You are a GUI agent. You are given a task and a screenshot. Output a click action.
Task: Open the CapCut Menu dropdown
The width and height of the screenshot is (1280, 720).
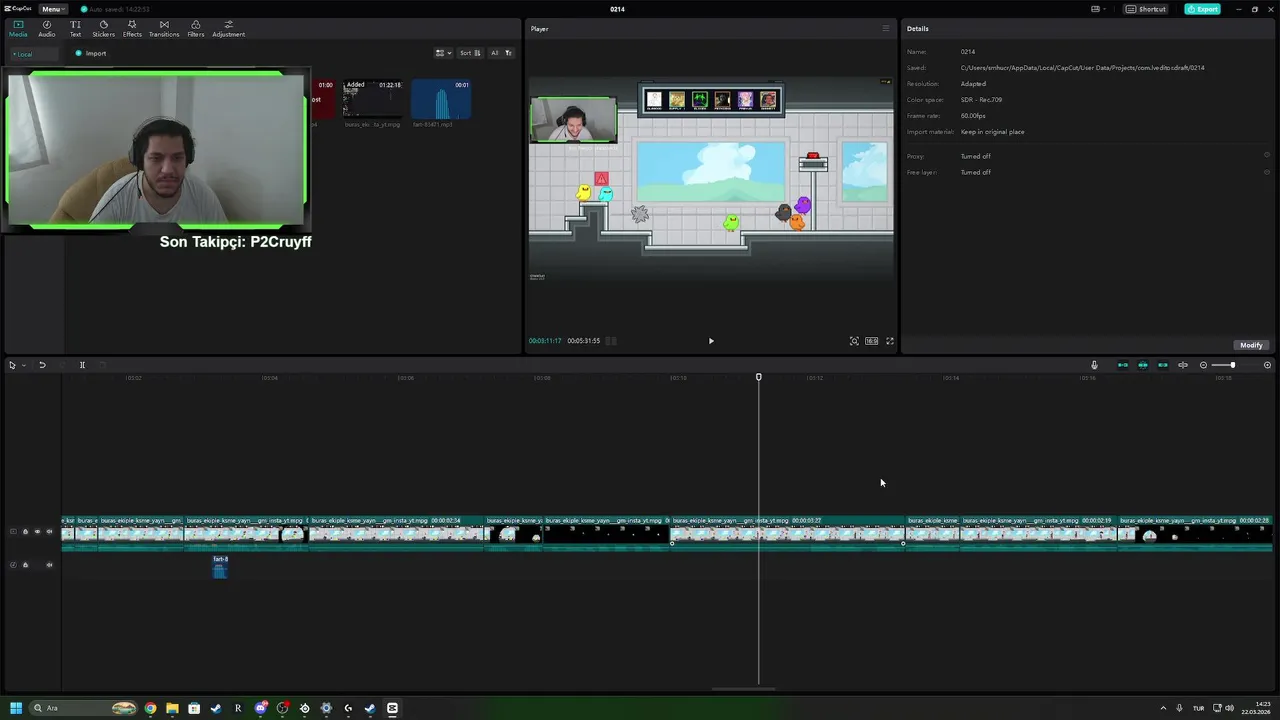pyautogui.click(x=53, y=9)
